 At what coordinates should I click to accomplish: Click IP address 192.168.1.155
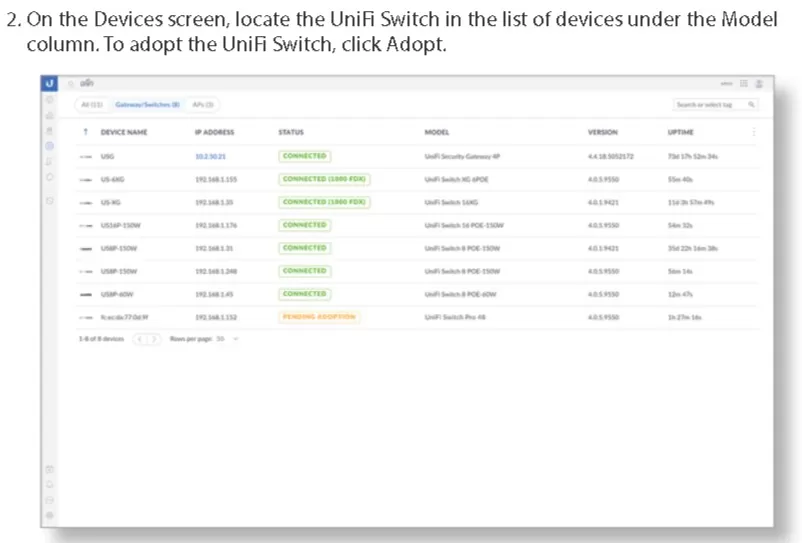(216, 179)
